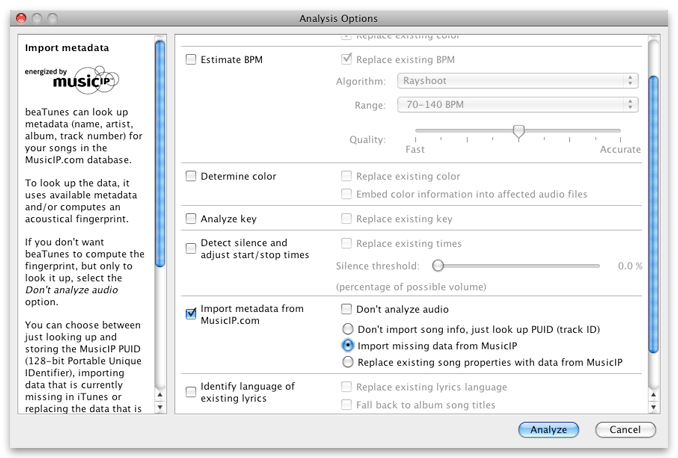Click the MusicIP logo
678x458 pixels.
coord(71,80)
